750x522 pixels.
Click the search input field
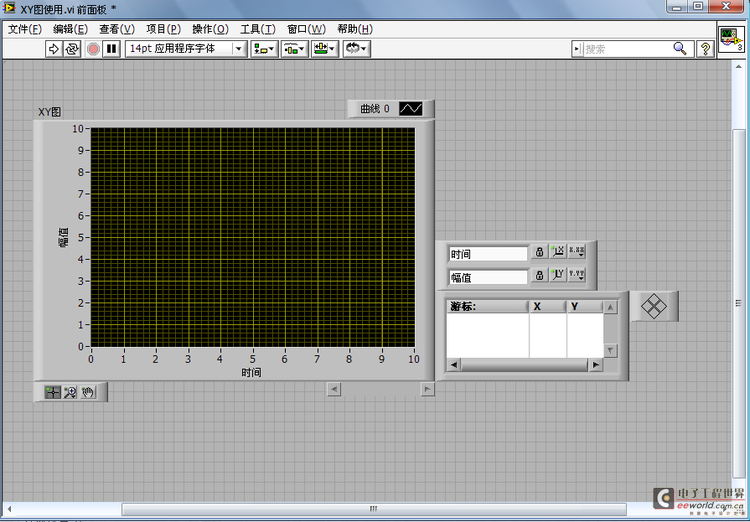pyautogui.click(x=627, y=49)
